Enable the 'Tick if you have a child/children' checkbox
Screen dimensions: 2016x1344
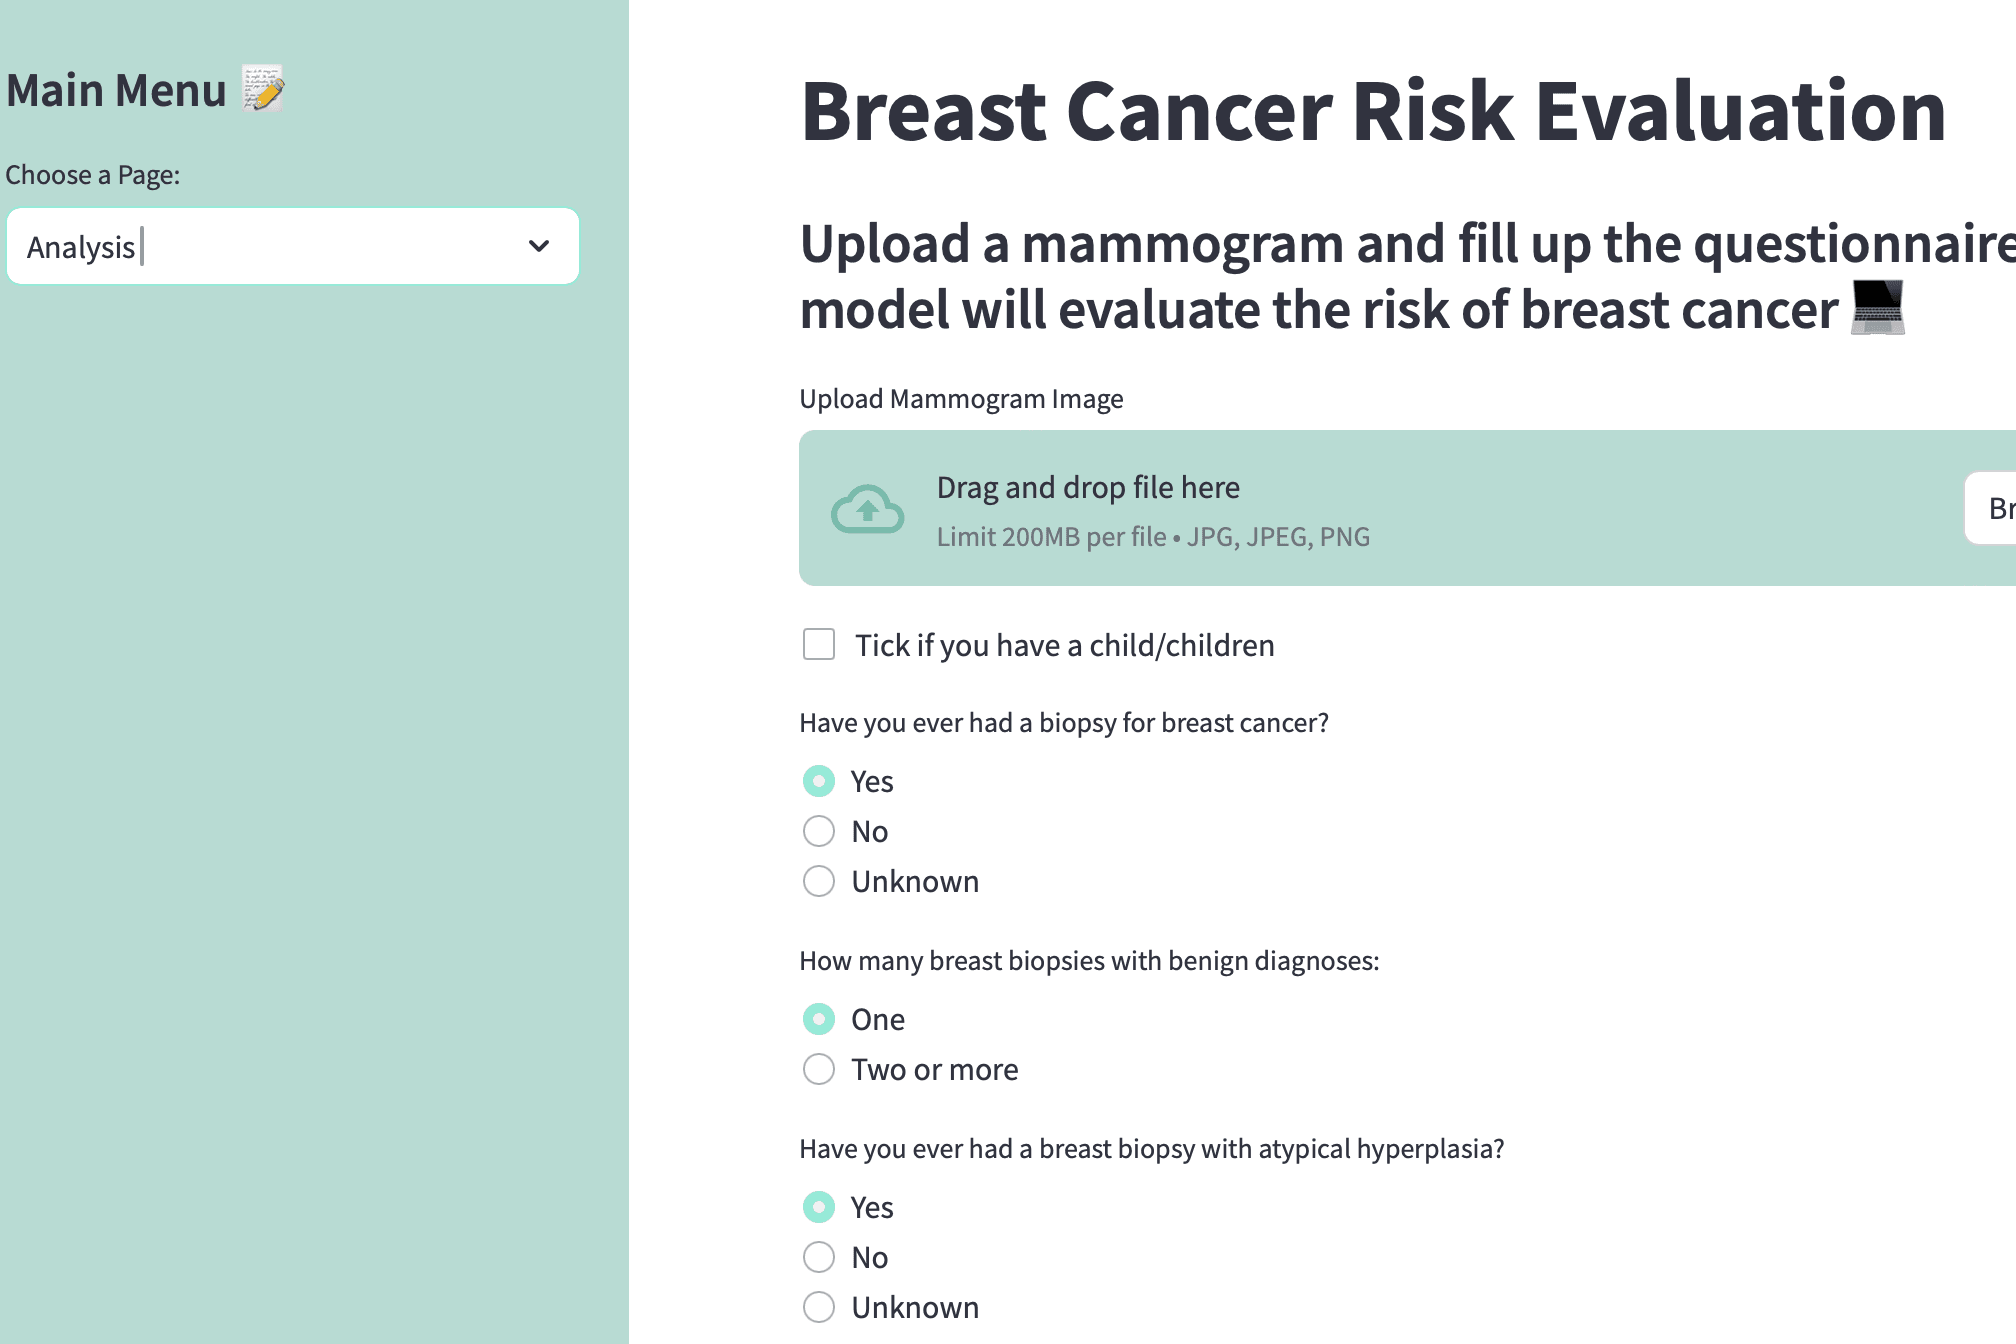click(x=818, y=645)
